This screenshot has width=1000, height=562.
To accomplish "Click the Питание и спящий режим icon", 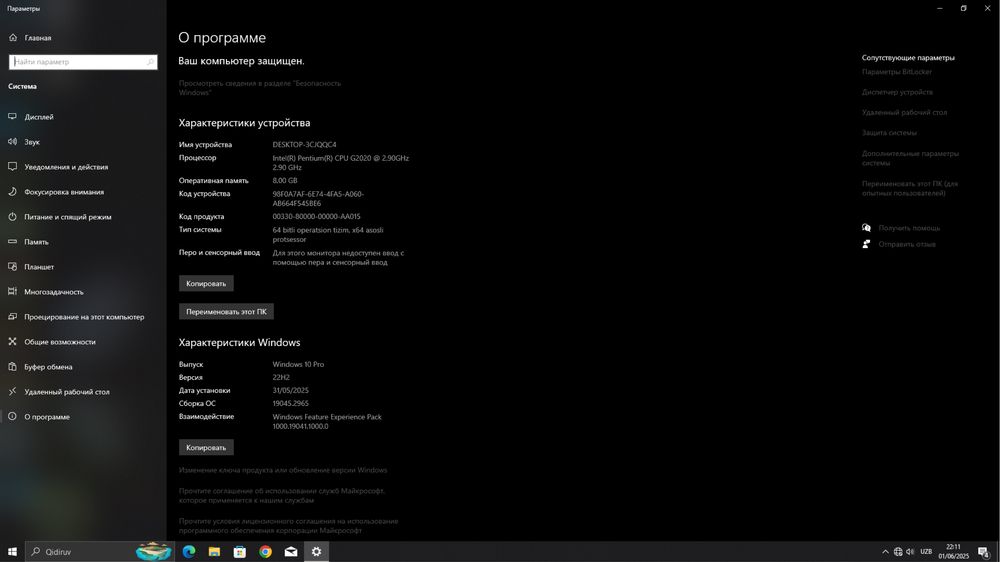I will tap(12, 217).
